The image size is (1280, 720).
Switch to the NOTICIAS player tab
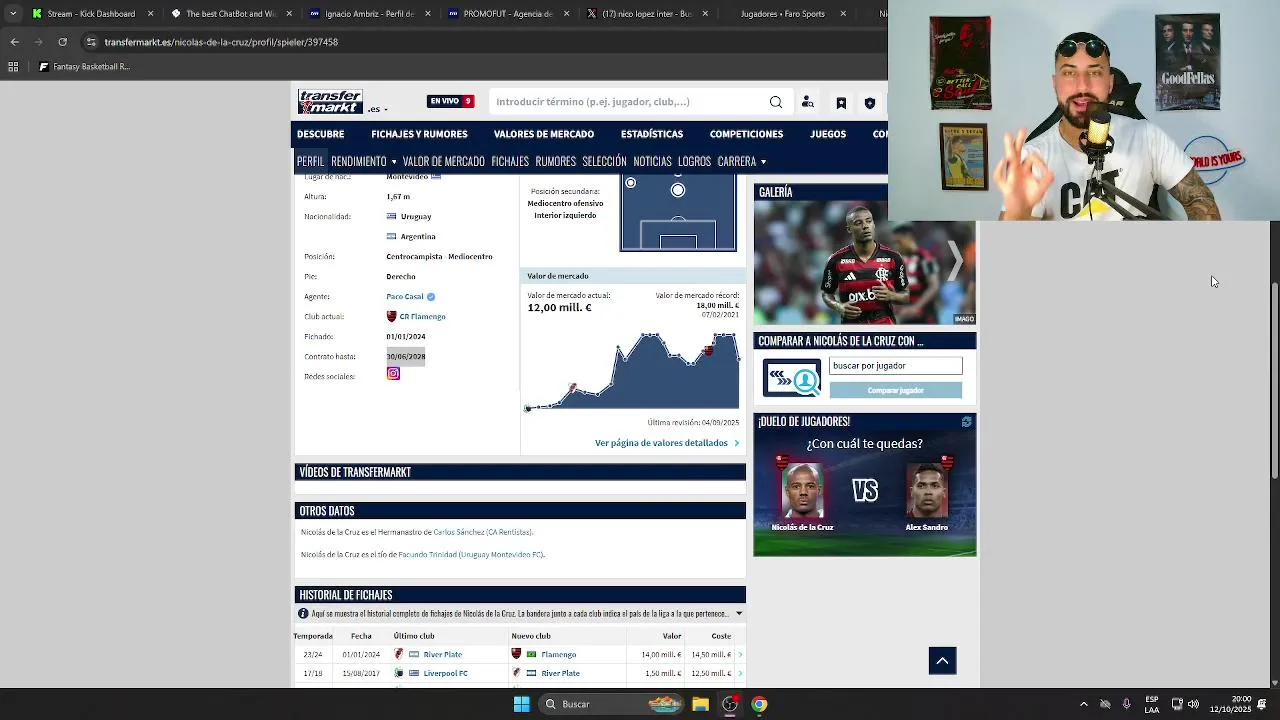click(652, 161)
